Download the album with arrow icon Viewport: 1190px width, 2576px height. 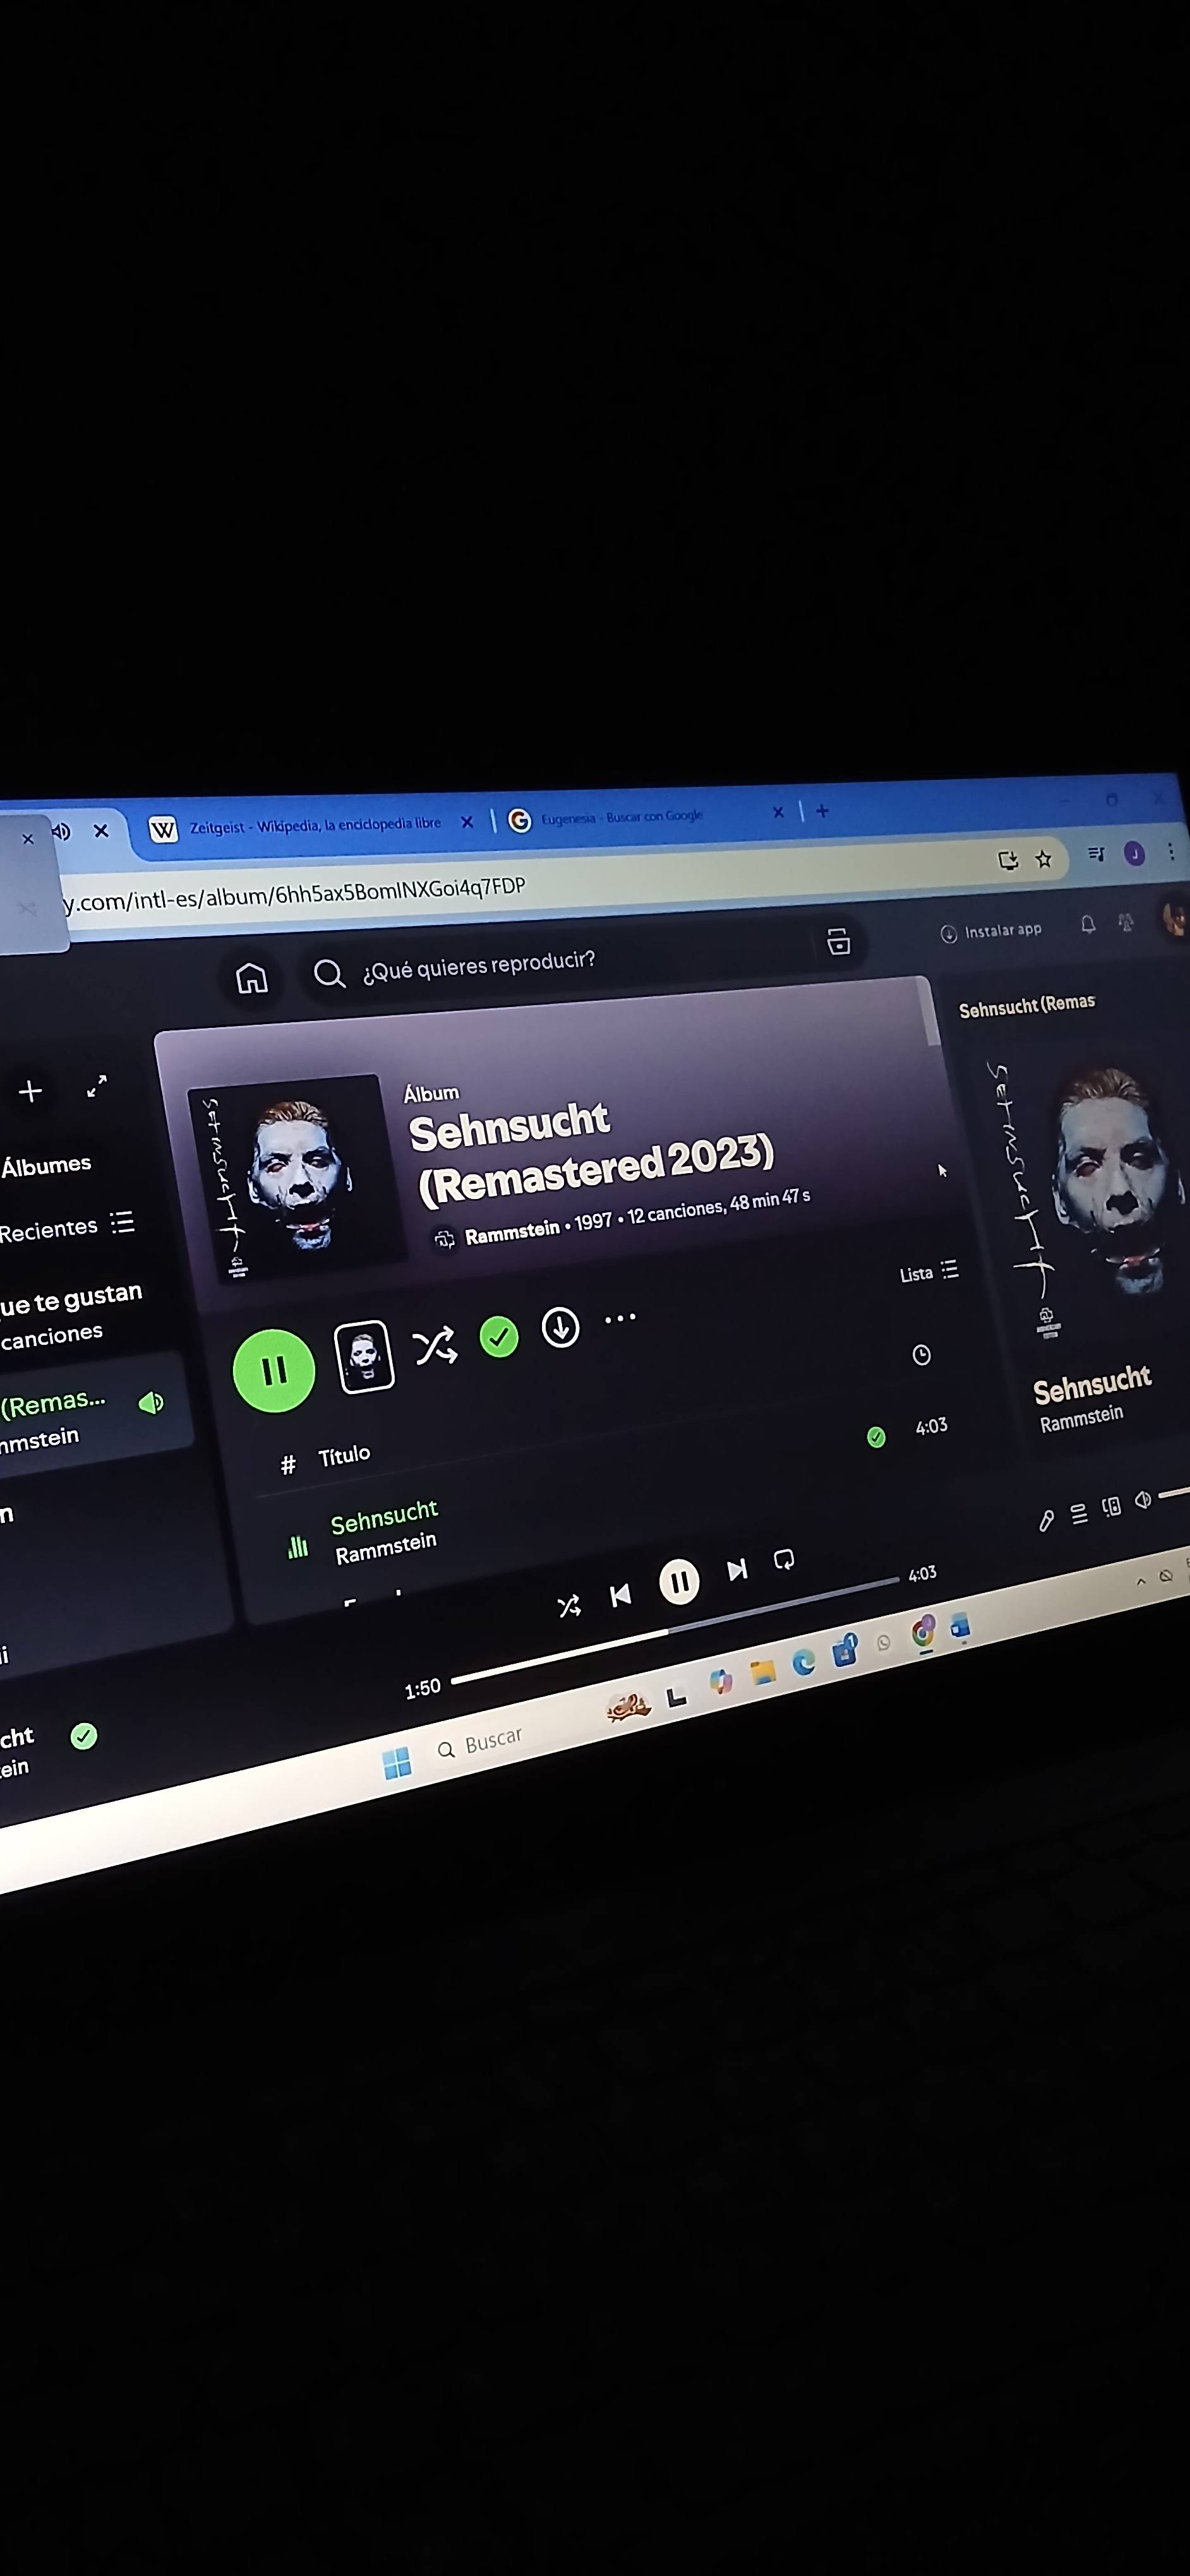pos(560,1327)
